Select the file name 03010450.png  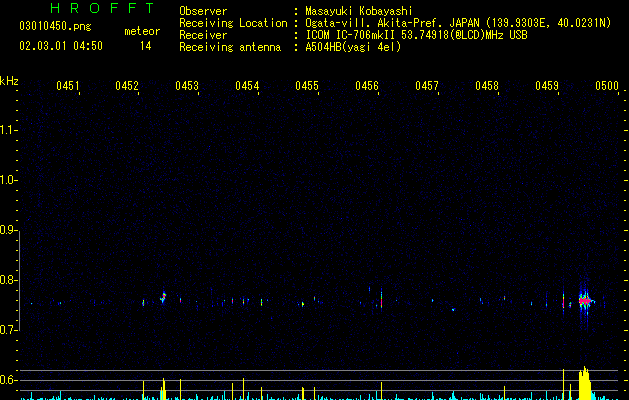[55, 26]
